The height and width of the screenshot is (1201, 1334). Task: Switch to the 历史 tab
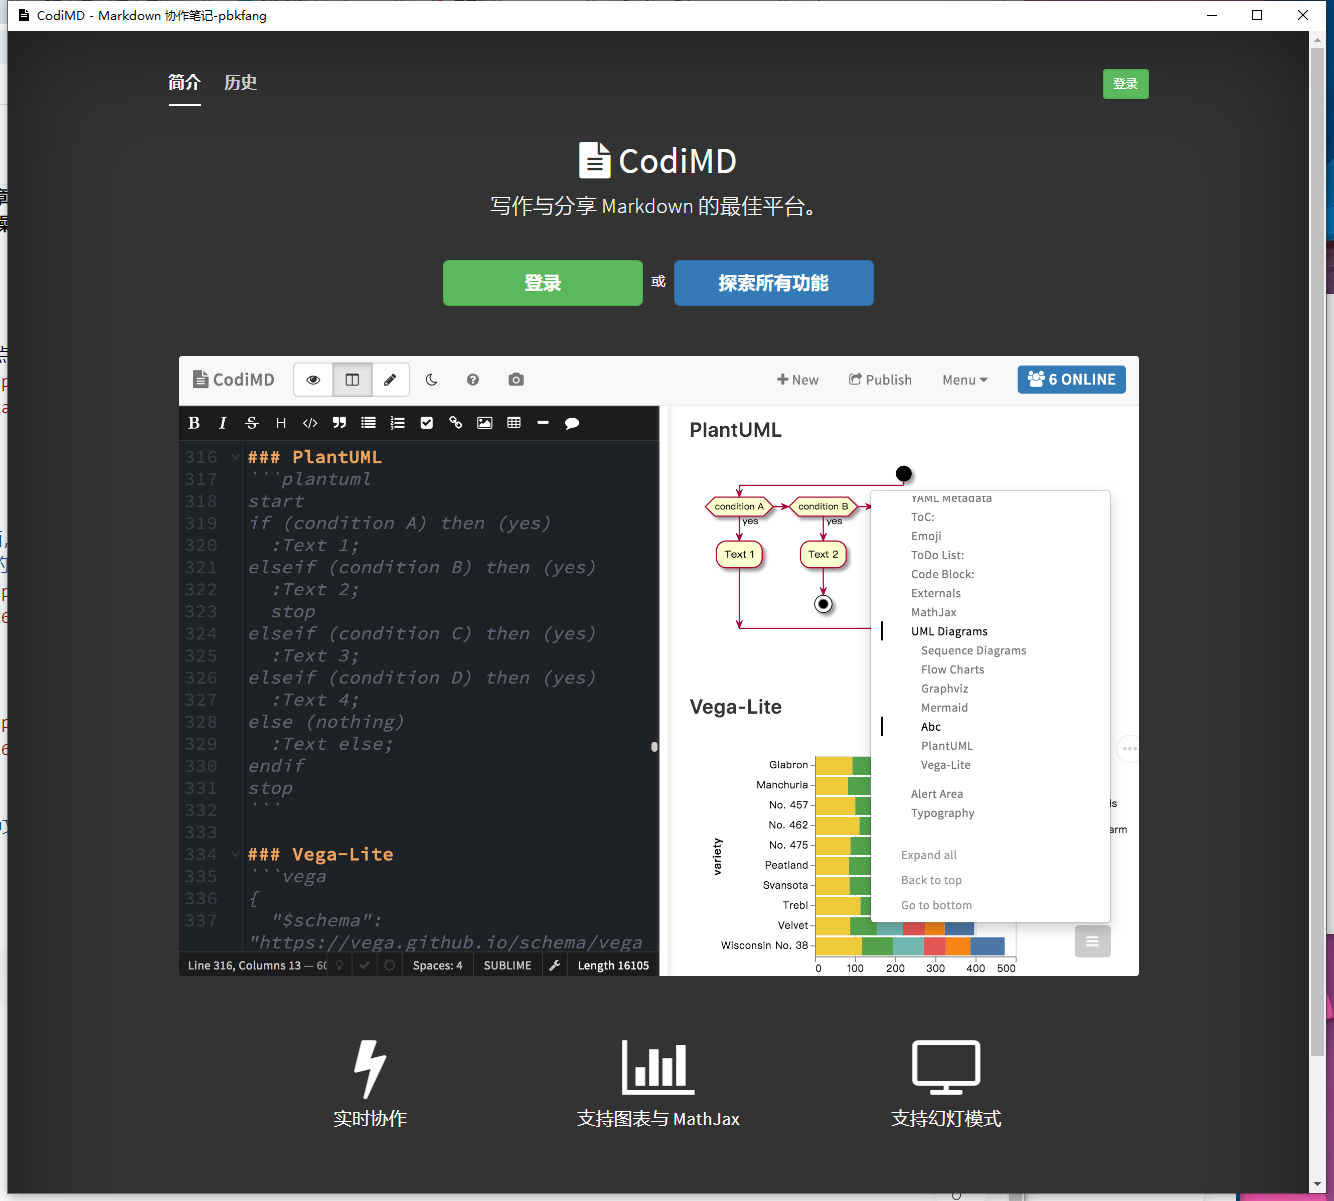coord(241,83)
